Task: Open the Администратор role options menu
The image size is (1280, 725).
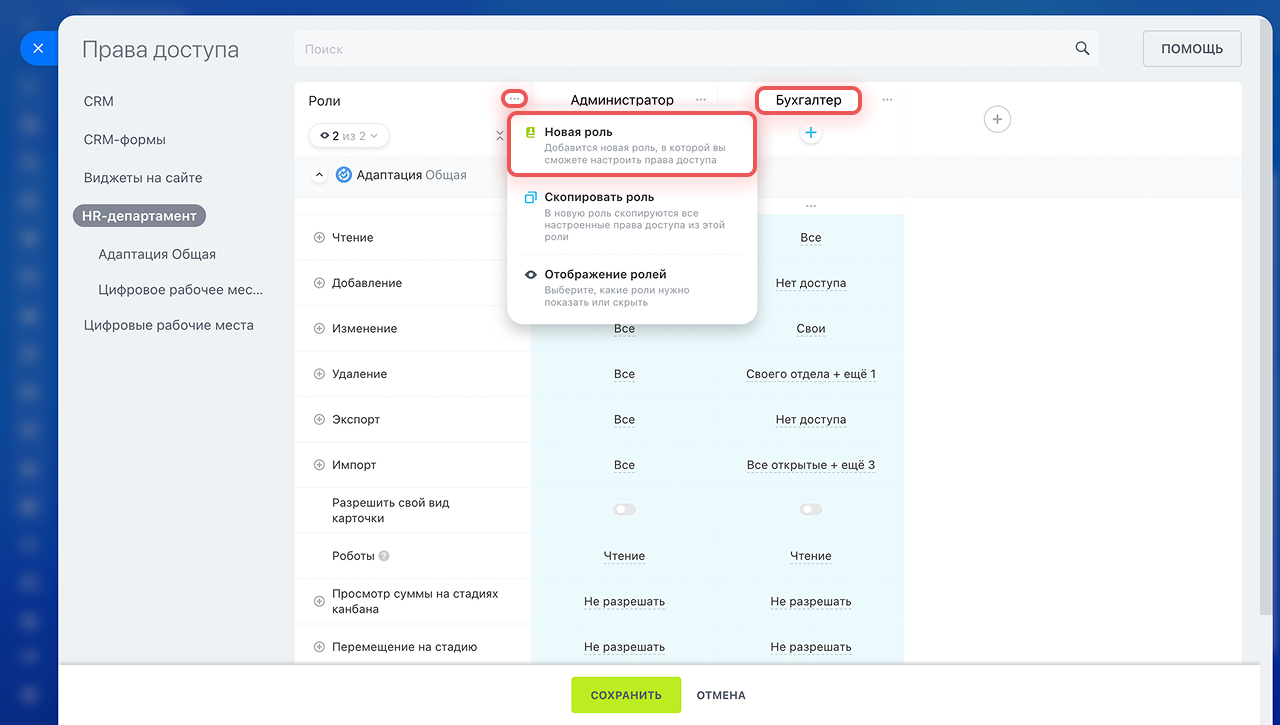Action: click(701, 100)
